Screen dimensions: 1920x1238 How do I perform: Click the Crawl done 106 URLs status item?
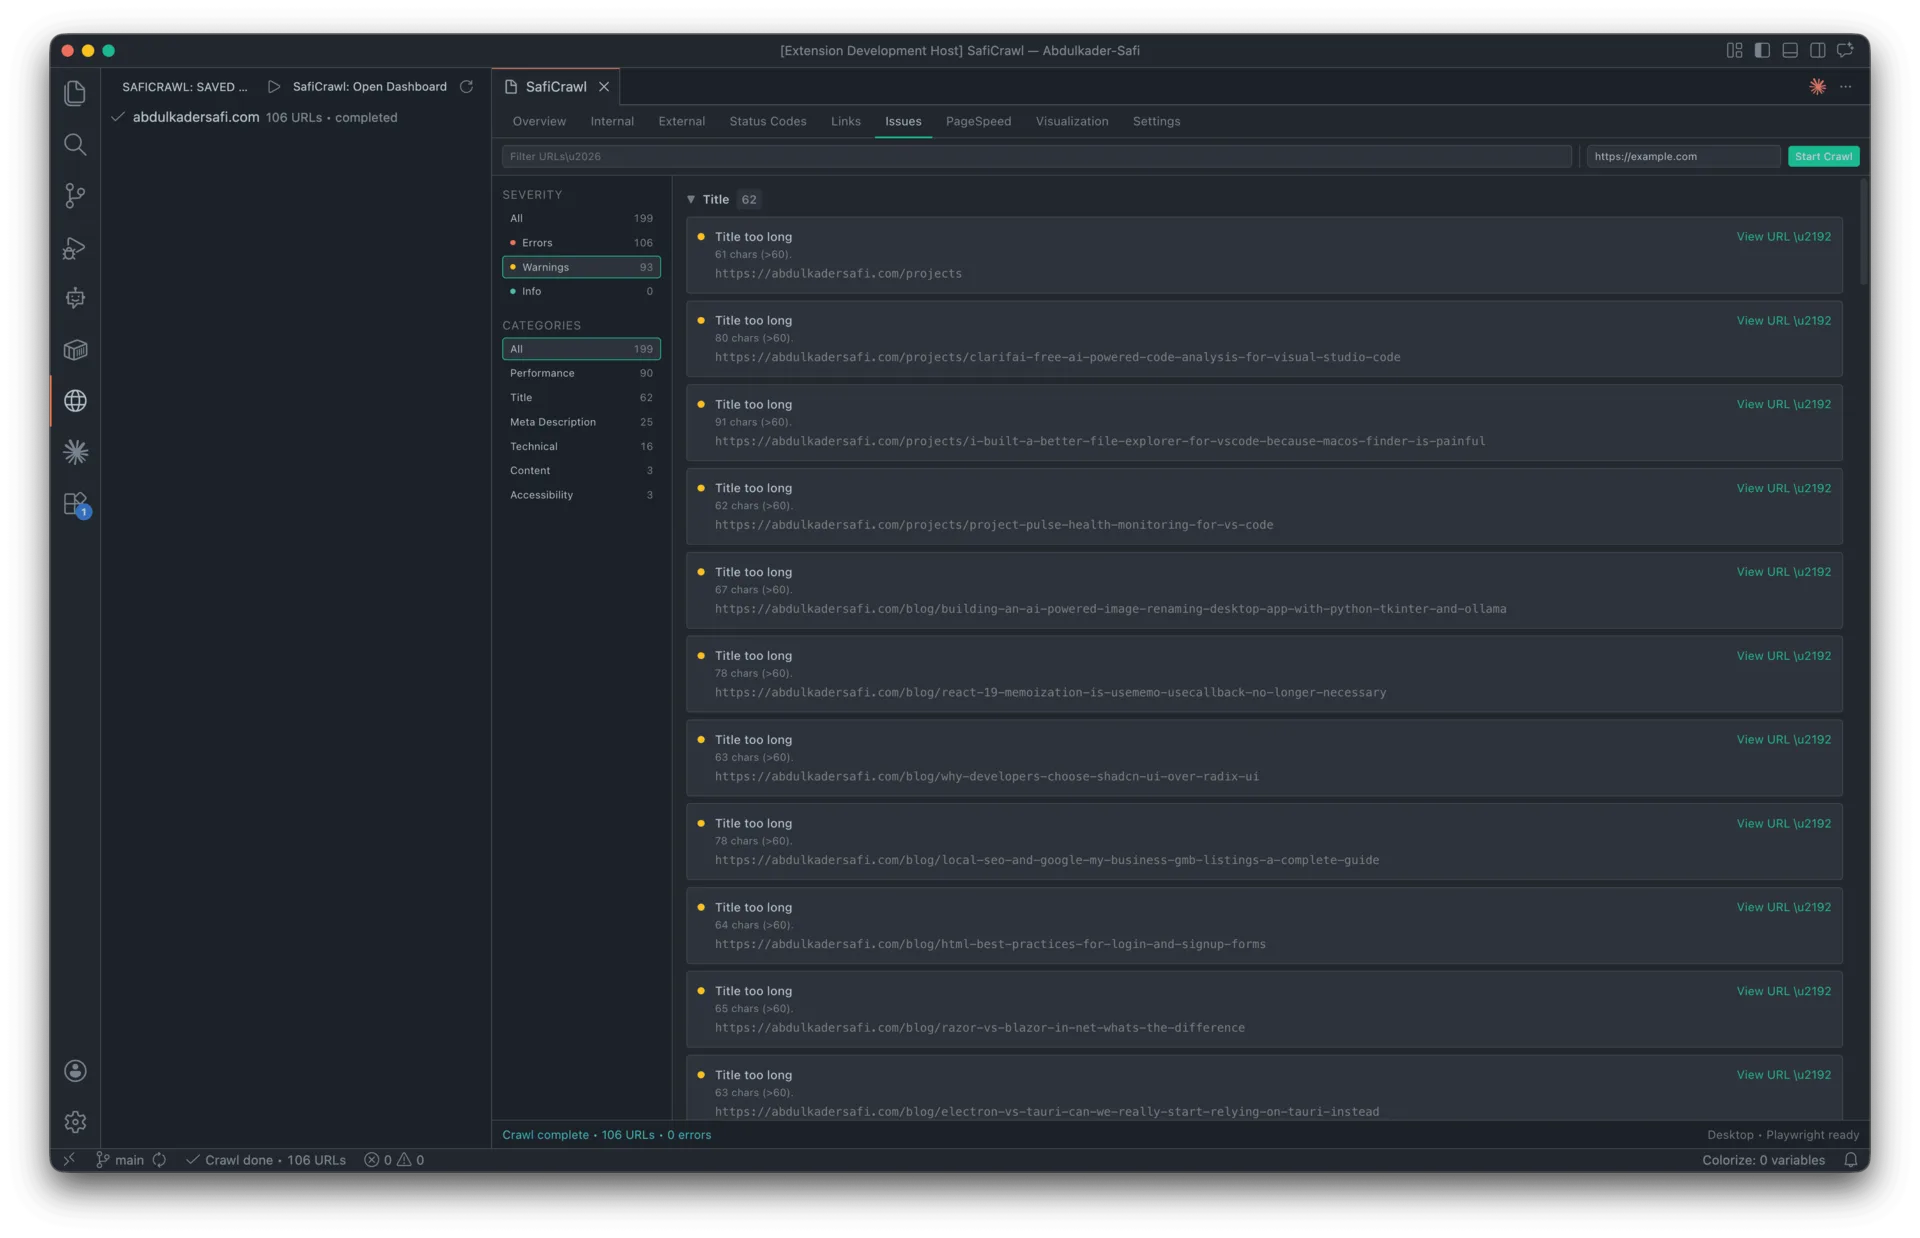coord(266,1160)
